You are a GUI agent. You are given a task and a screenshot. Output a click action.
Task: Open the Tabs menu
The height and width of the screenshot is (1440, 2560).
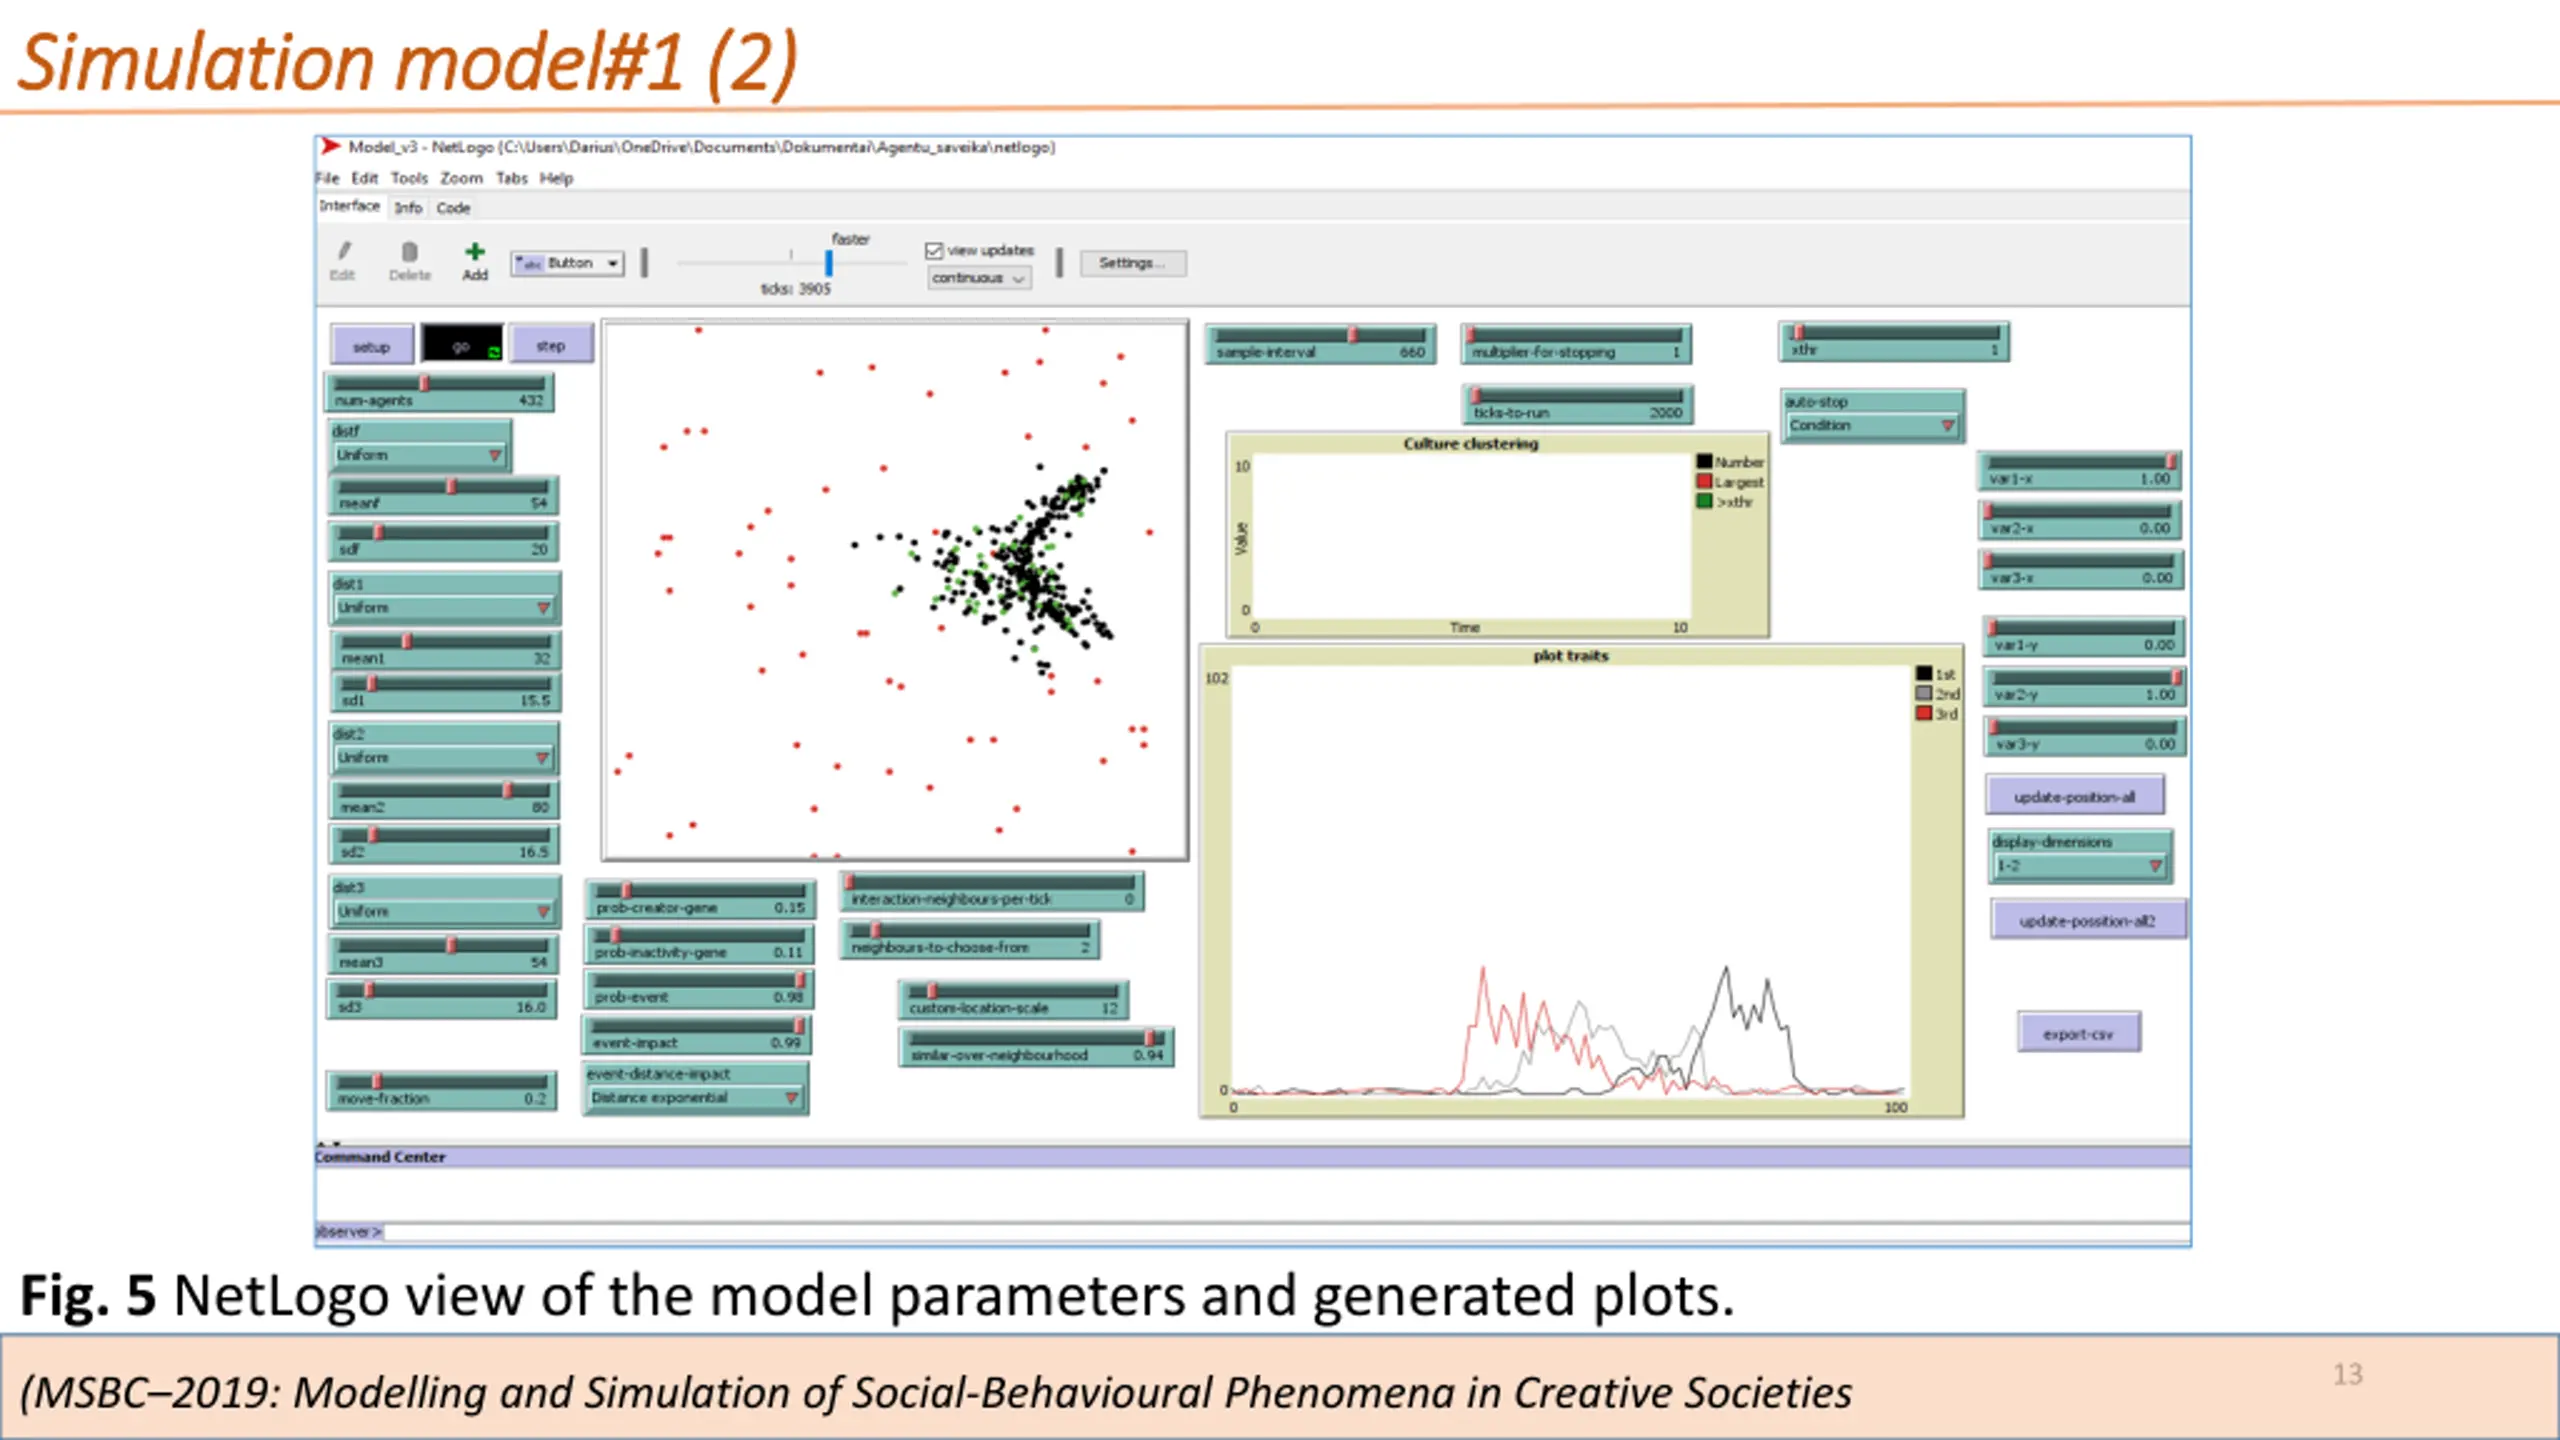pyautogui.click(x=511, y=178)
